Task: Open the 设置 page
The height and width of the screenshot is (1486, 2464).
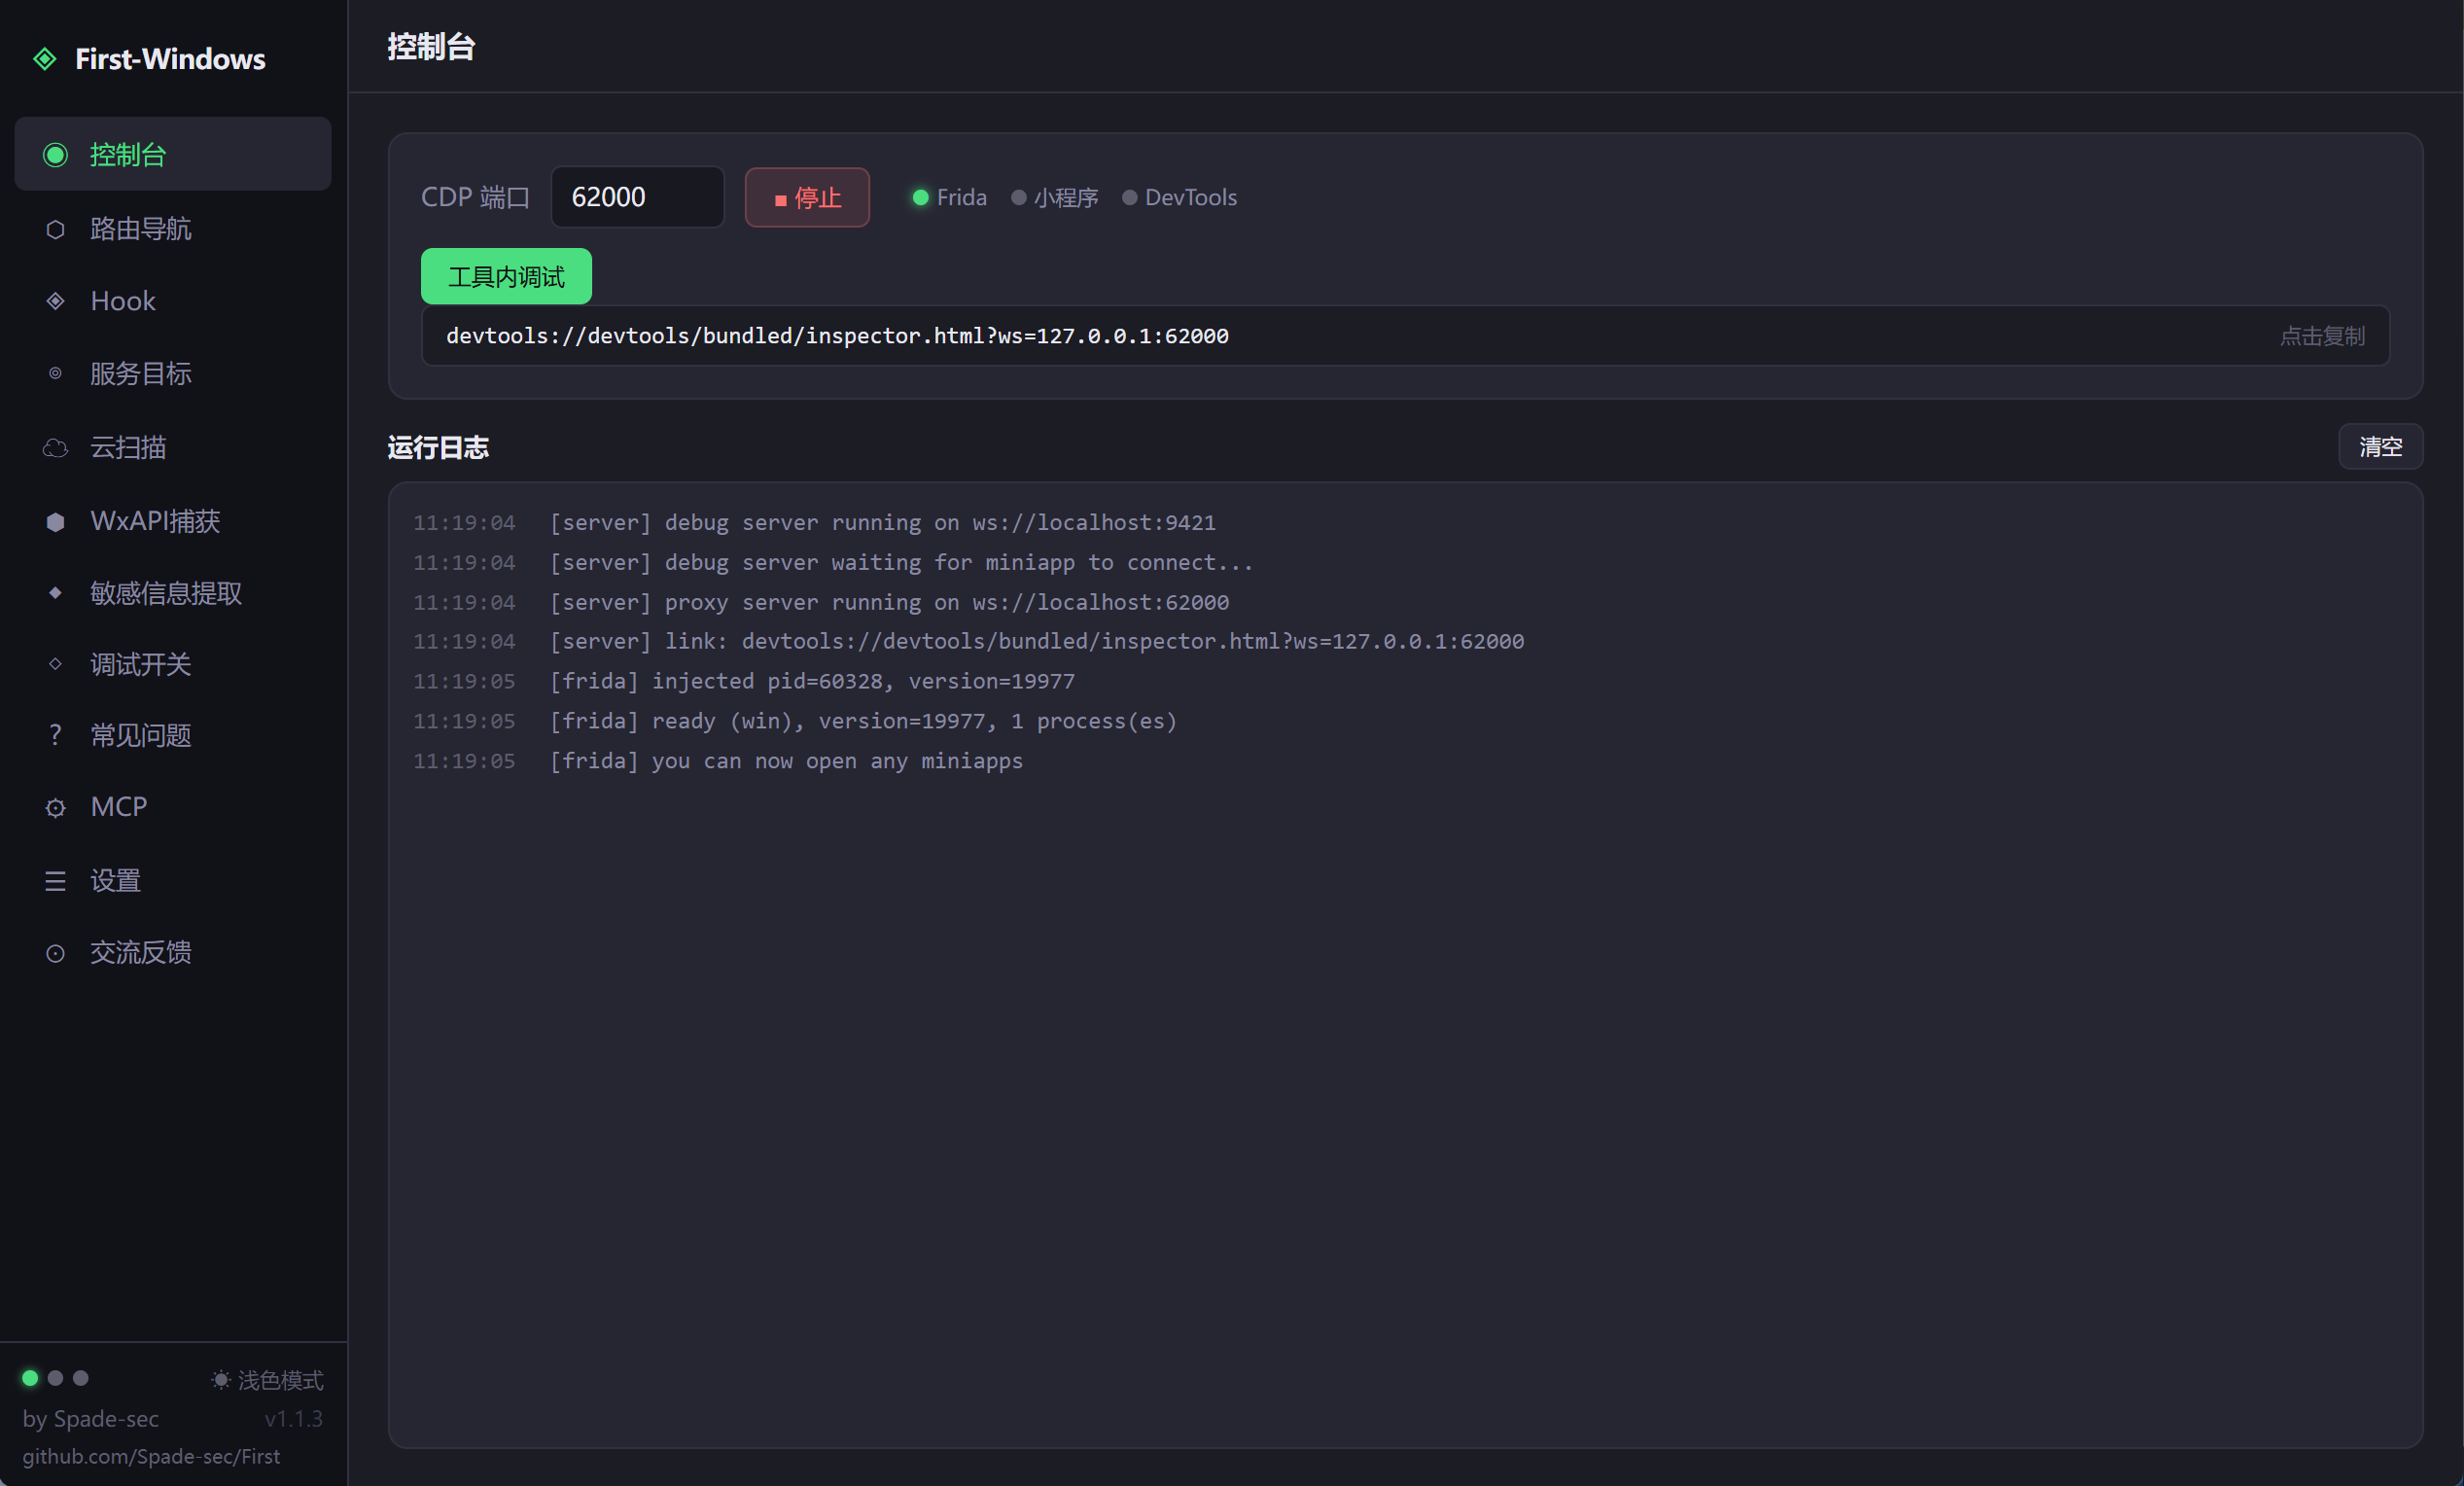Action: [173, 880]
